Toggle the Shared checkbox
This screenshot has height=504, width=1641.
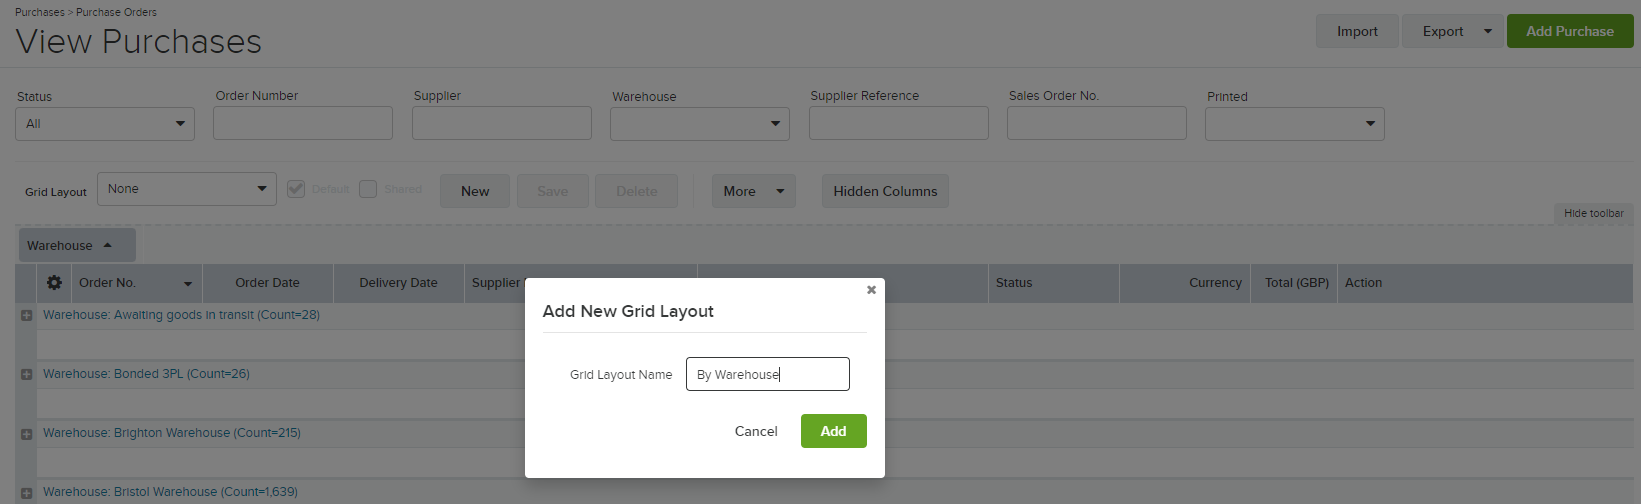coord(368,189)
